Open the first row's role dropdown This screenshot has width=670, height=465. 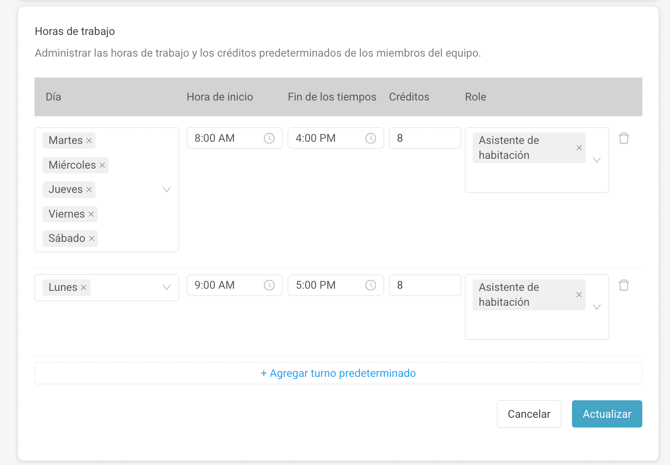(x=597, y=160)
